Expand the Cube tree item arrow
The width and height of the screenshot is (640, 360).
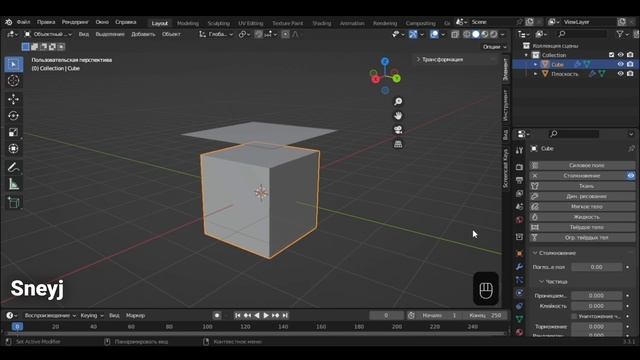536,64
